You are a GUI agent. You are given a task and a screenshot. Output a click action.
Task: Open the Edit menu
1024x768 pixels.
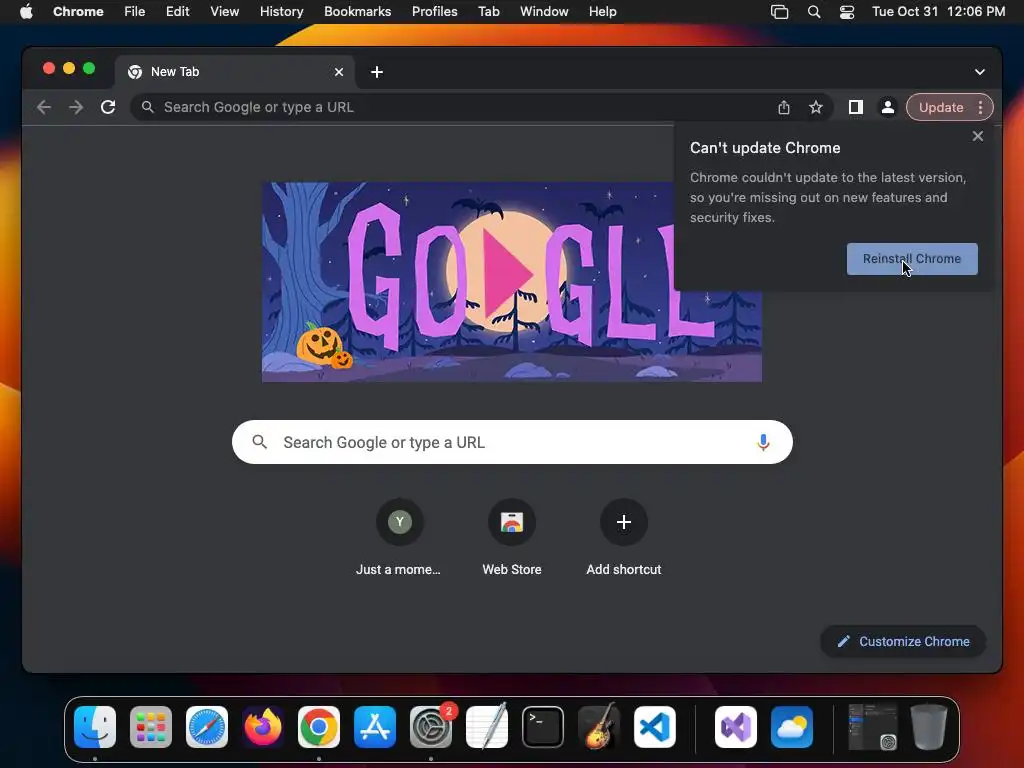pyautogui.click(x=178, y=12)
